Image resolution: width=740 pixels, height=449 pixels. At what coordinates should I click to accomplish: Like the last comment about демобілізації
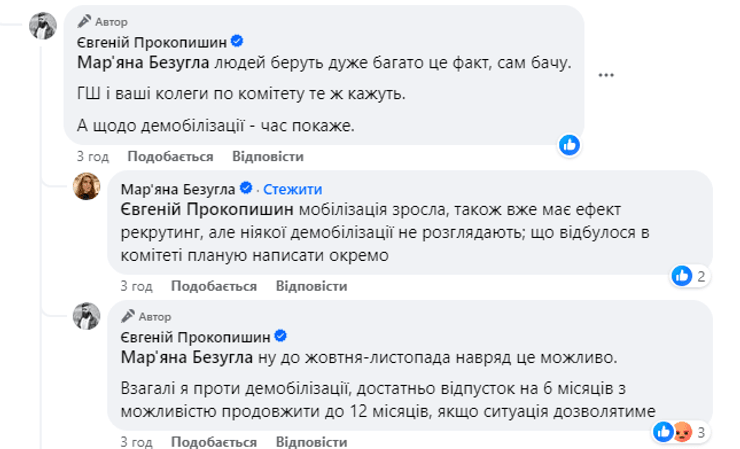214,441
